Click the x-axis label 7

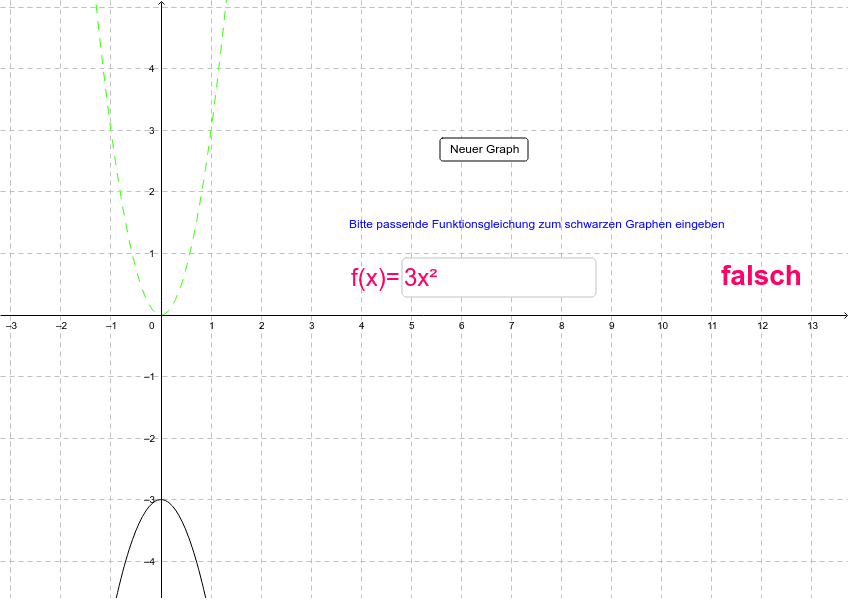click(511, 325)
